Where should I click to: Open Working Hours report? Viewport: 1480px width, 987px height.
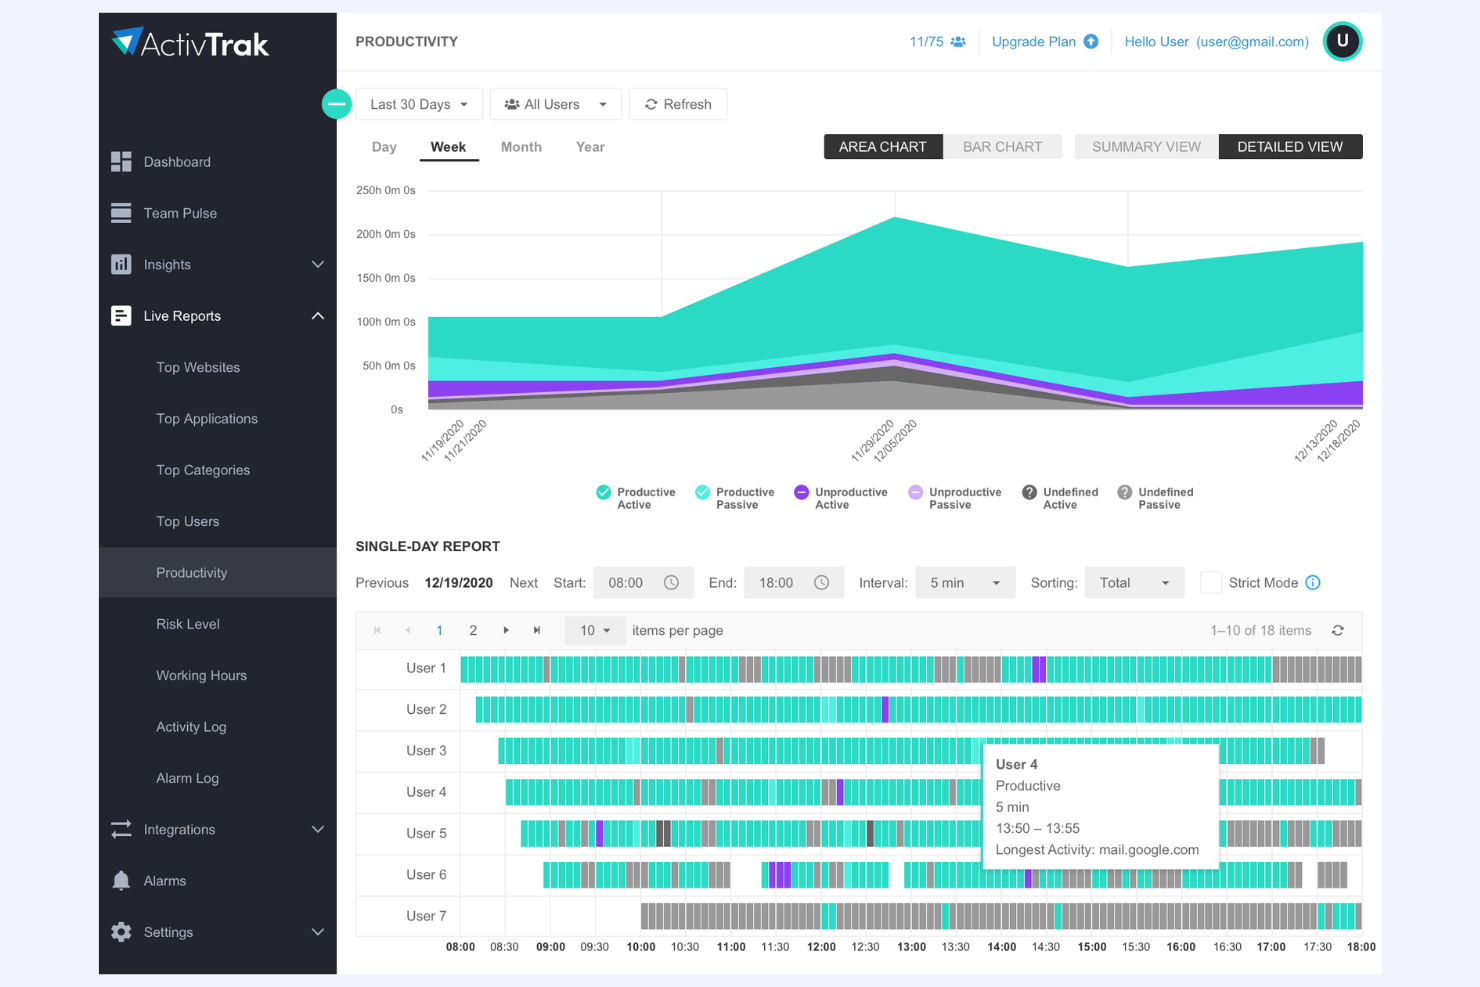point(201,675)
